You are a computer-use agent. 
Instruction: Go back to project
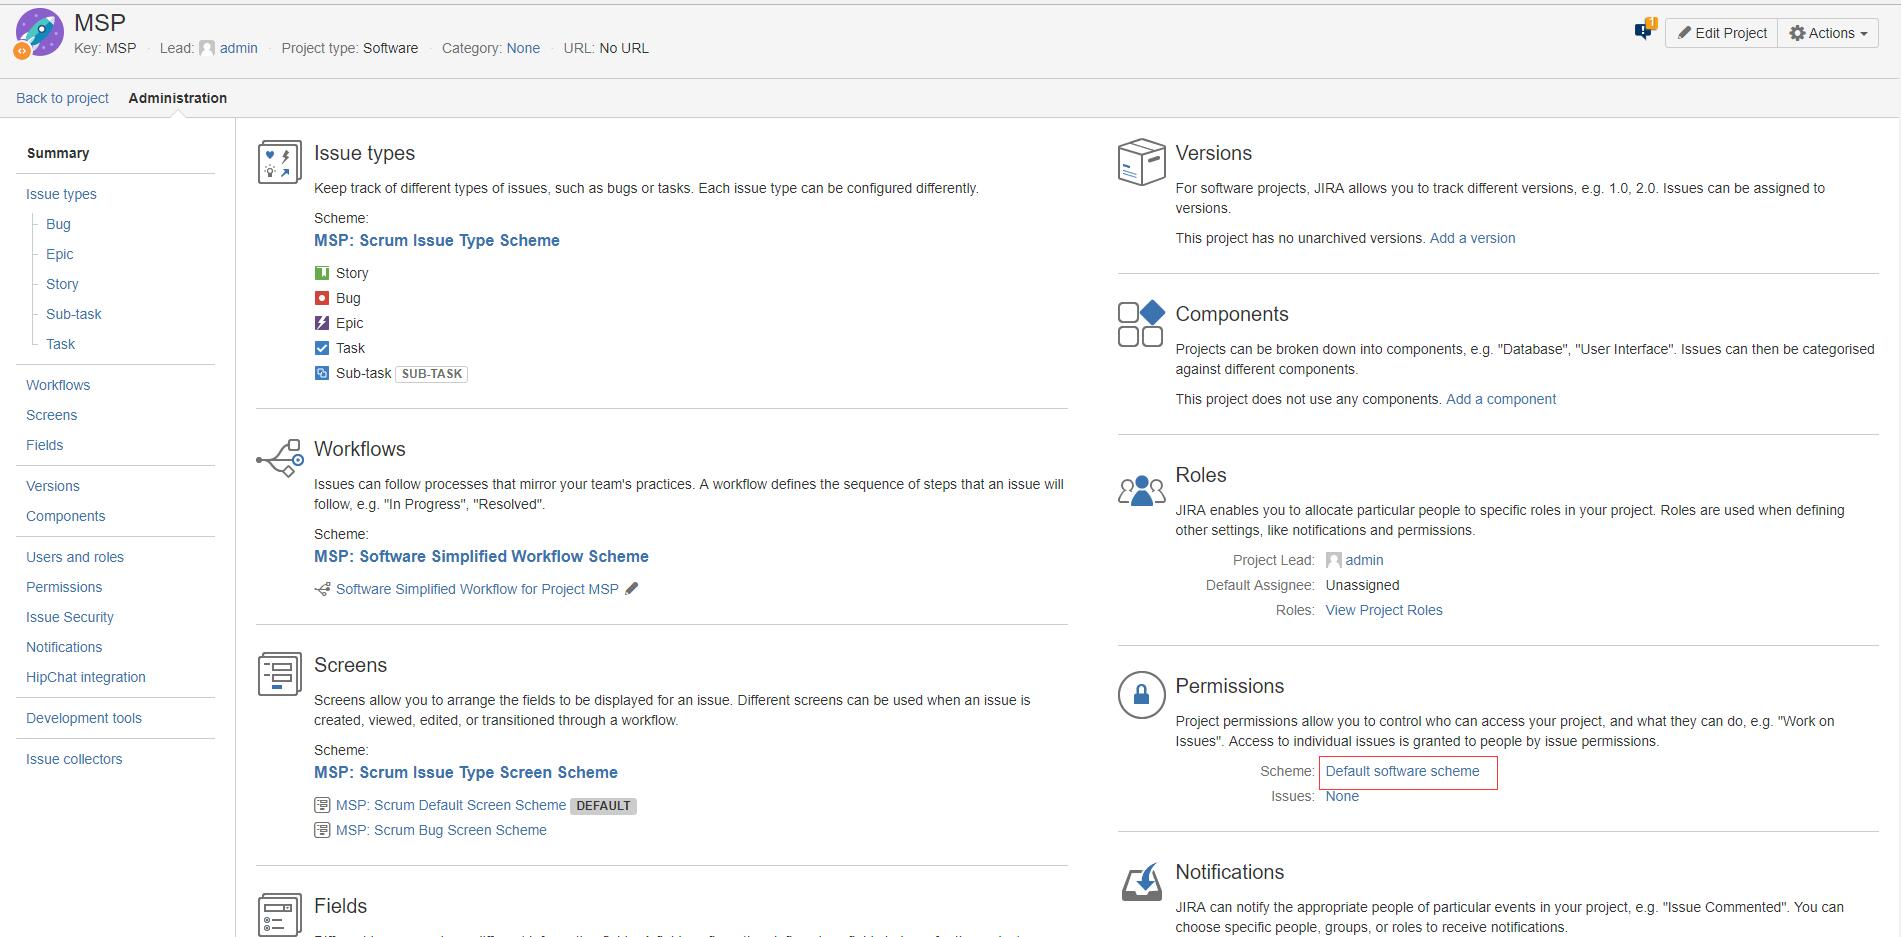coord(62,98)
